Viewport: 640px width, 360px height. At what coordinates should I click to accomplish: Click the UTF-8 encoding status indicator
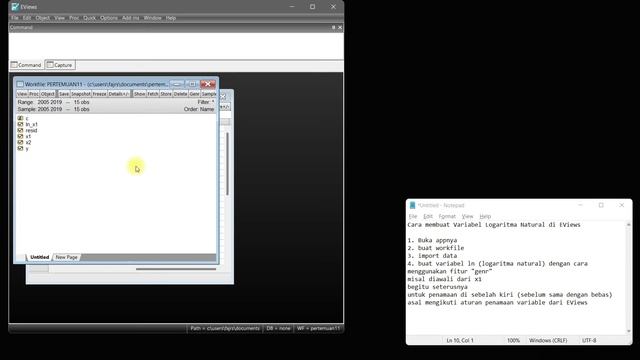click(589, 340)
